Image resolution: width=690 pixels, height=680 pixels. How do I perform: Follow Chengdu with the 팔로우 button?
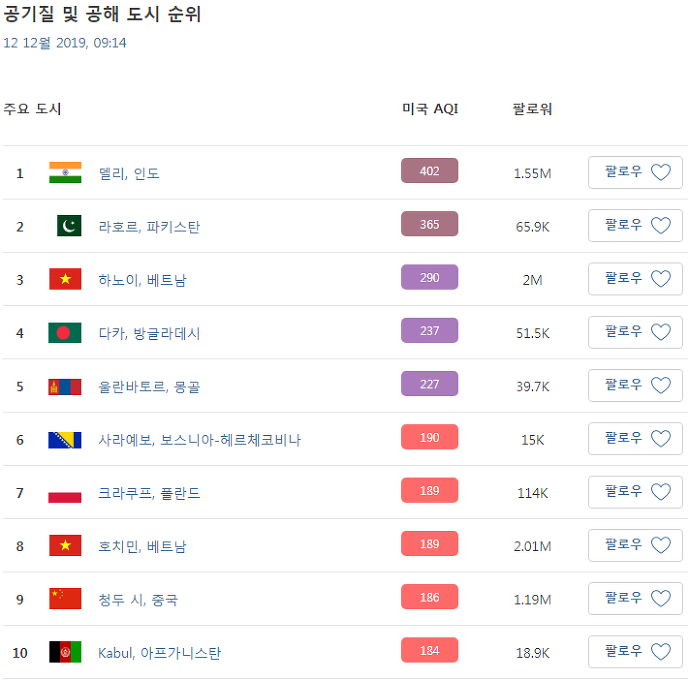[635, 599]
